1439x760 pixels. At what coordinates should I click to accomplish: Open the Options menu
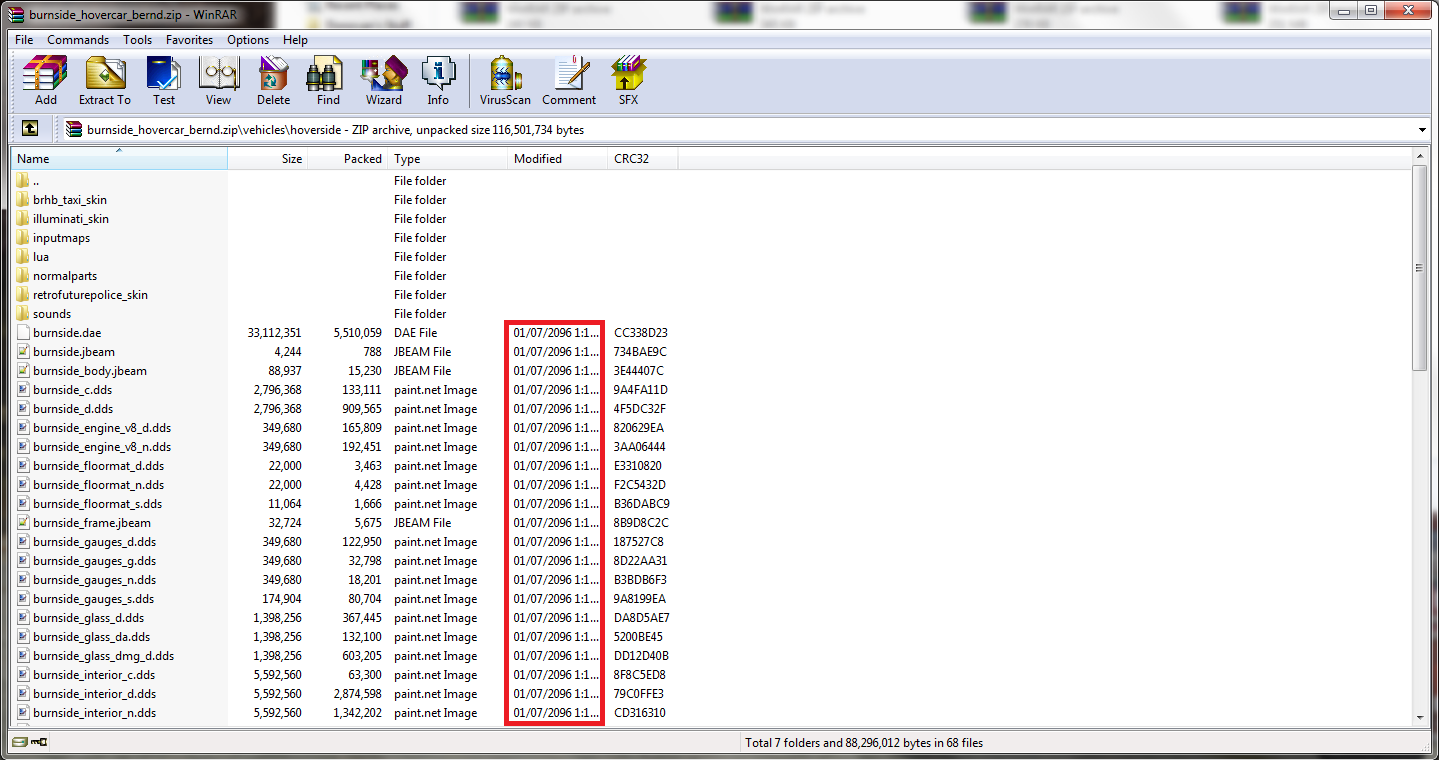[248, 40]
